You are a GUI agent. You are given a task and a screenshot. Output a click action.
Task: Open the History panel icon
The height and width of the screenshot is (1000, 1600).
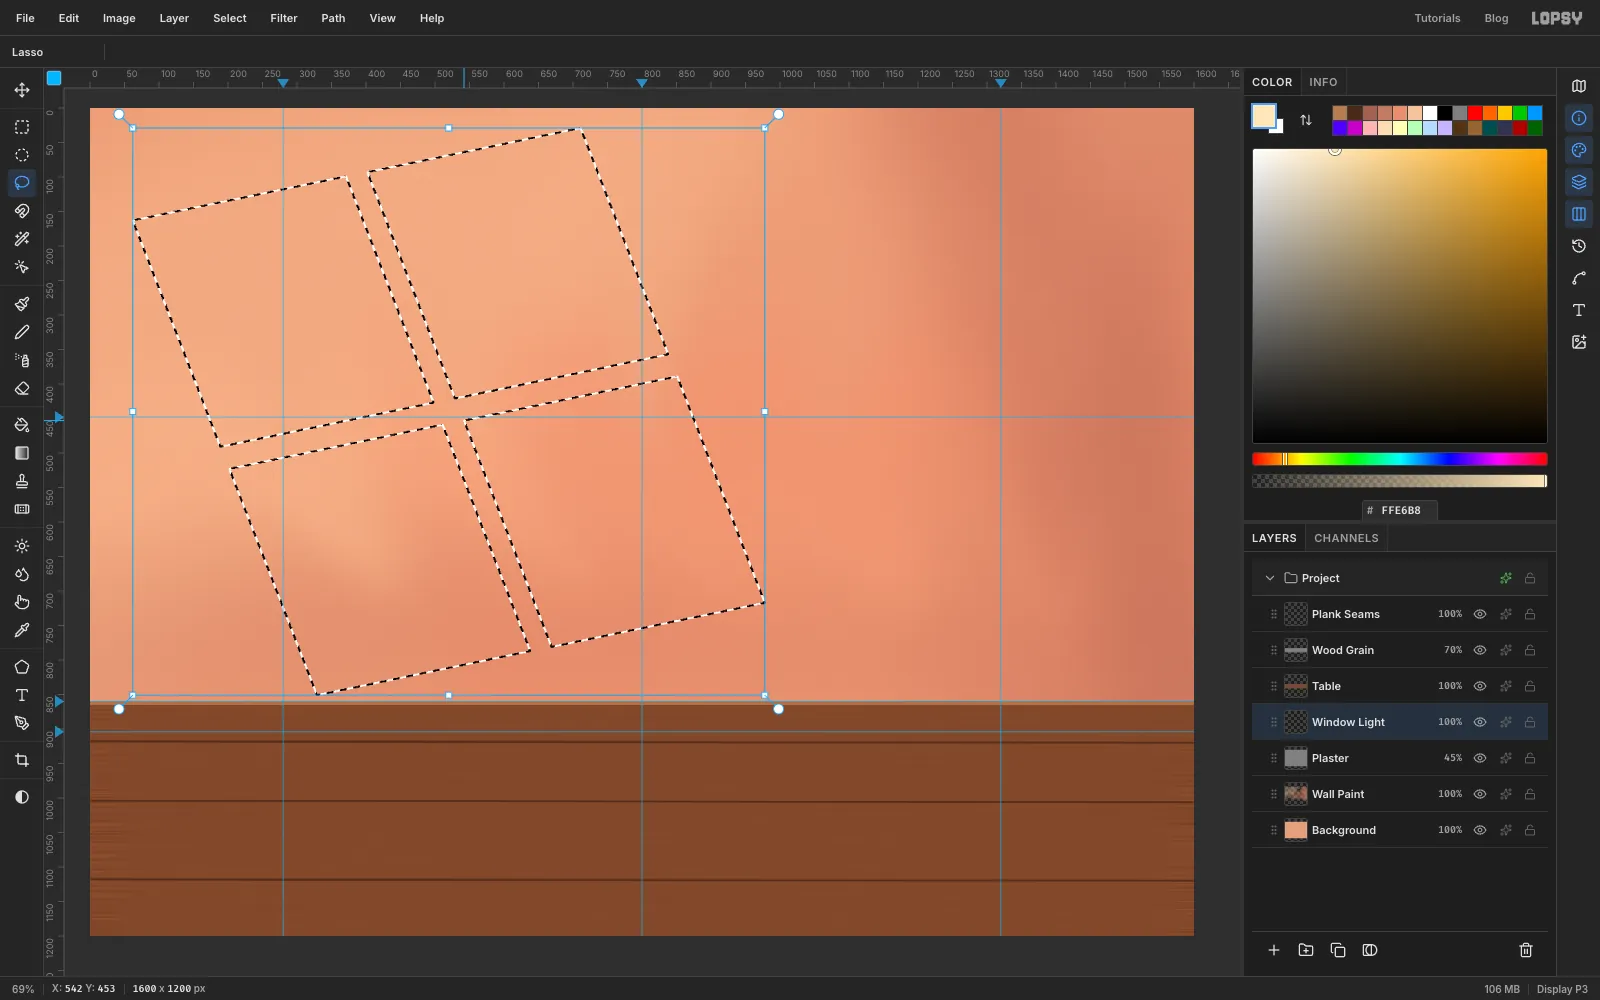1579,246
